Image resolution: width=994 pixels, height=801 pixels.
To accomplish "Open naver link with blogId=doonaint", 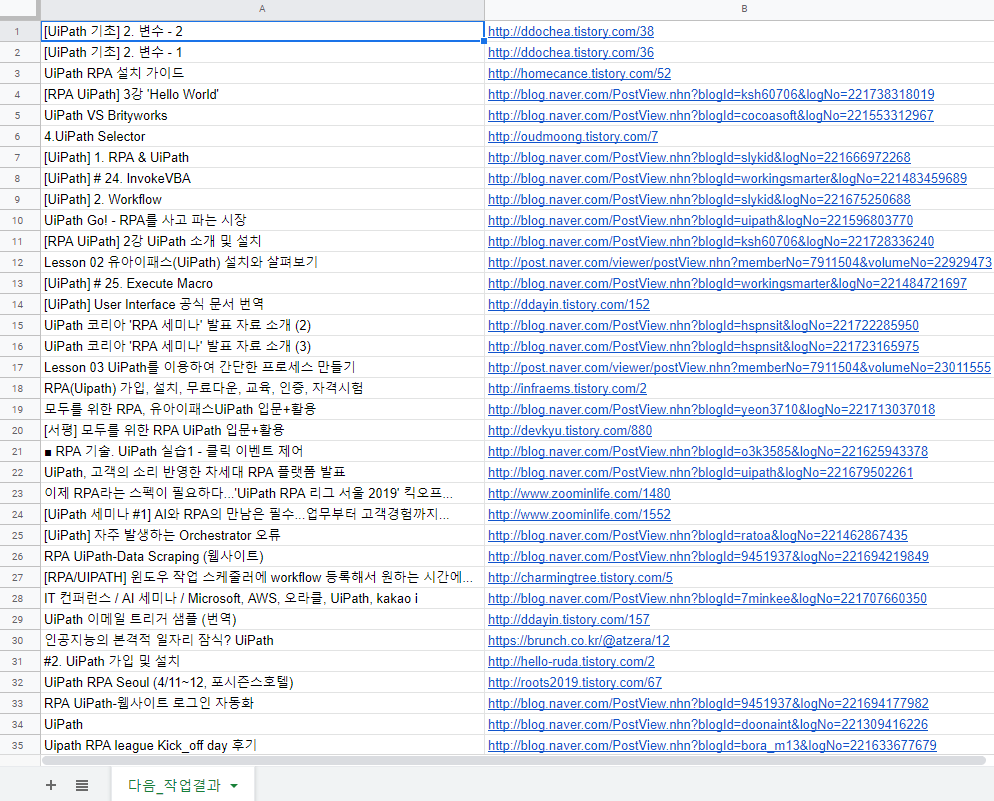I will pyautogui.click(x=707, y=724).
